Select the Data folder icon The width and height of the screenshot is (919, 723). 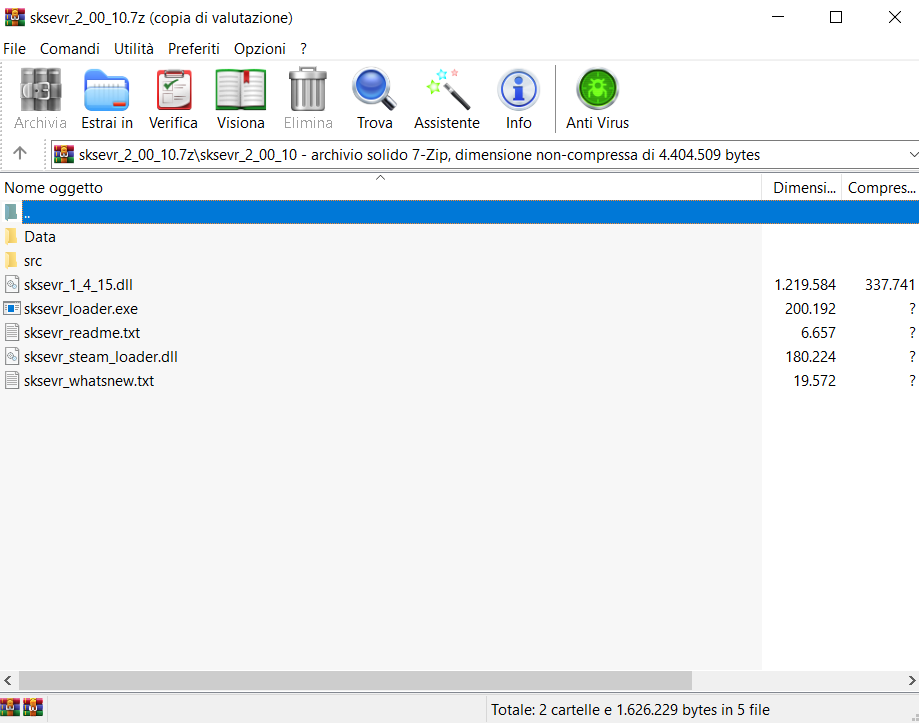click(11, 237)
